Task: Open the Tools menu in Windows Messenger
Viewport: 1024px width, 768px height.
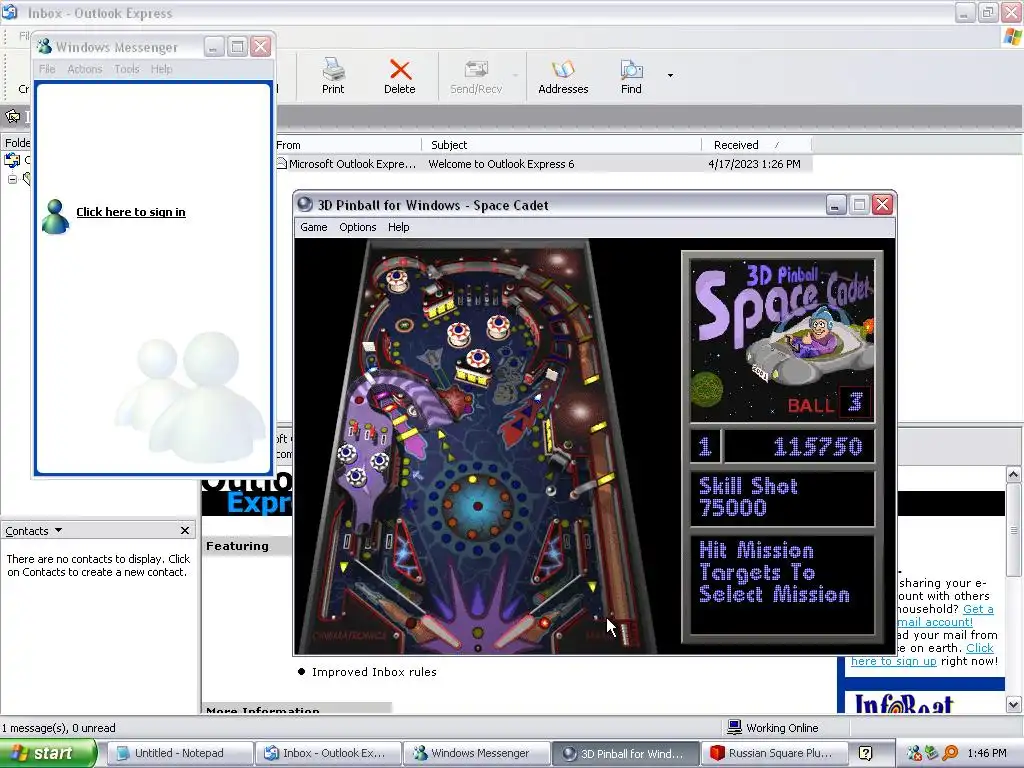Action: click(x=127, y=69)
